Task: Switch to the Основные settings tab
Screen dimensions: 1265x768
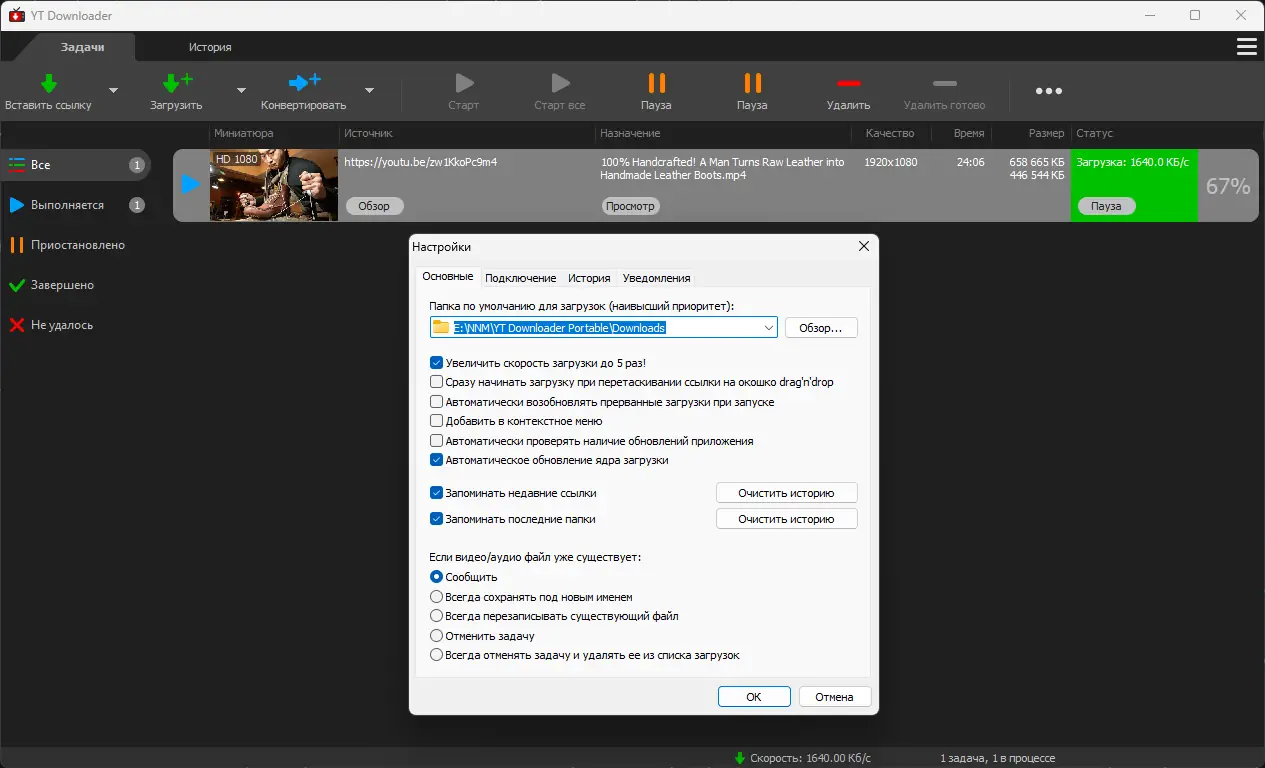Action: coord(447,277)
